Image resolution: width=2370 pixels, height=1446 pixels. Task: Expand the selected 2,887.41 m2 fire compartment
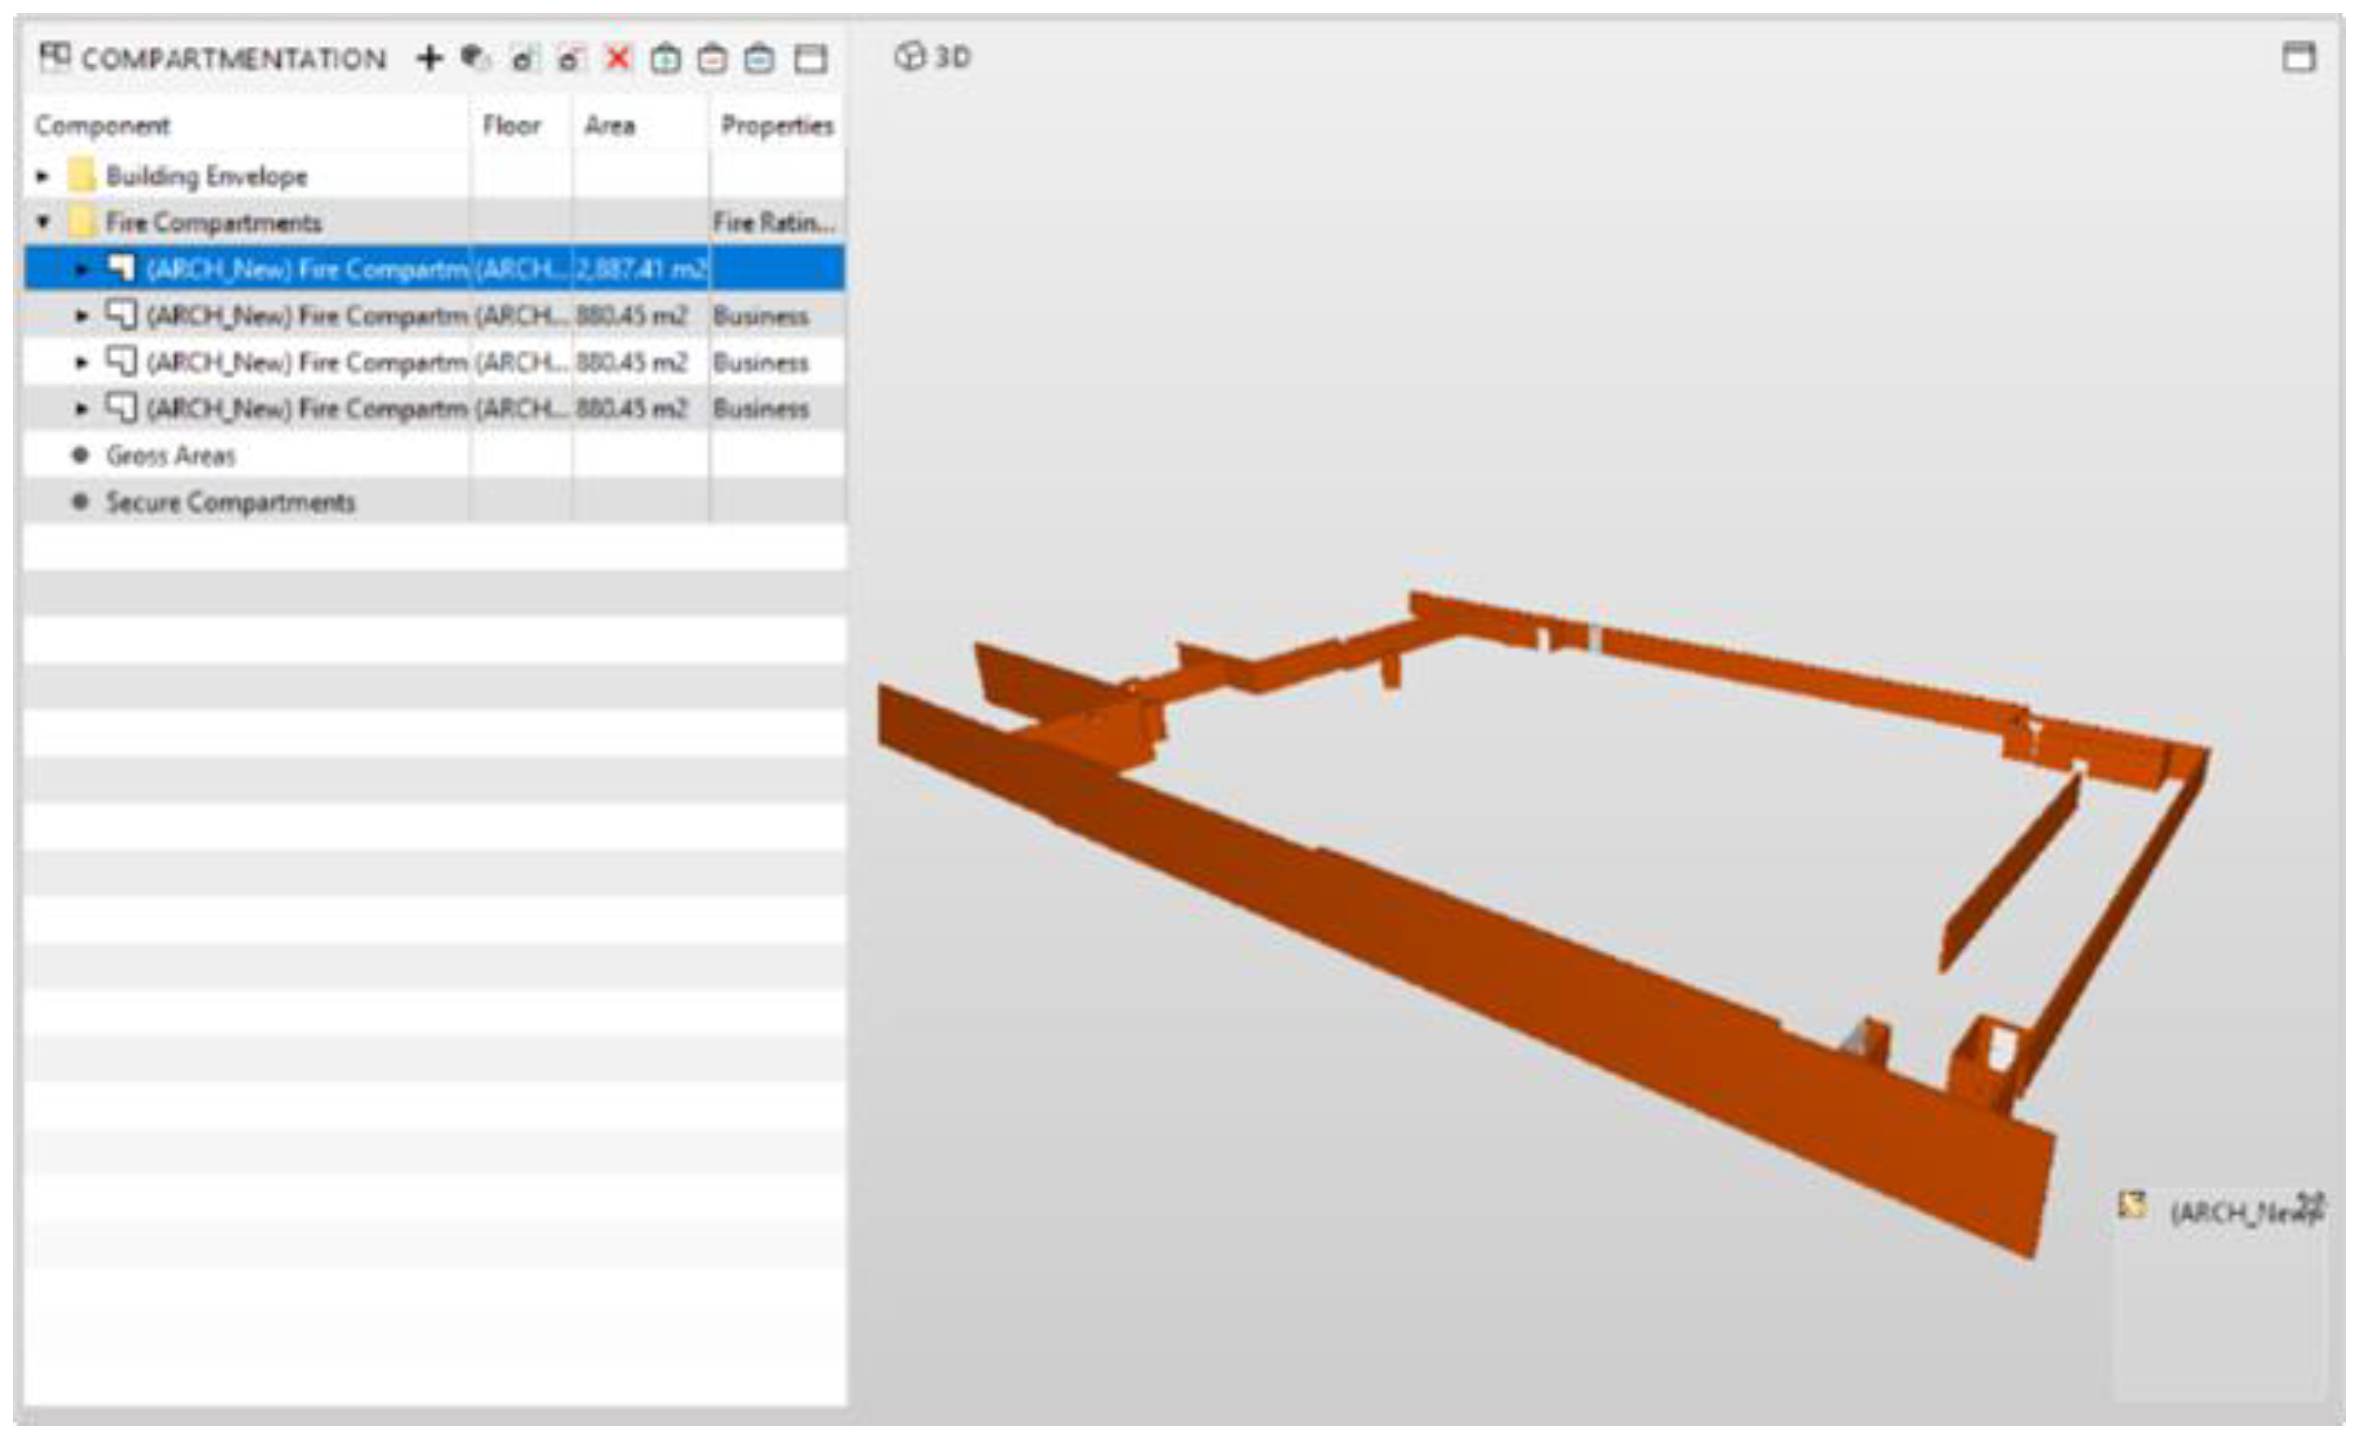click(82, 269)
